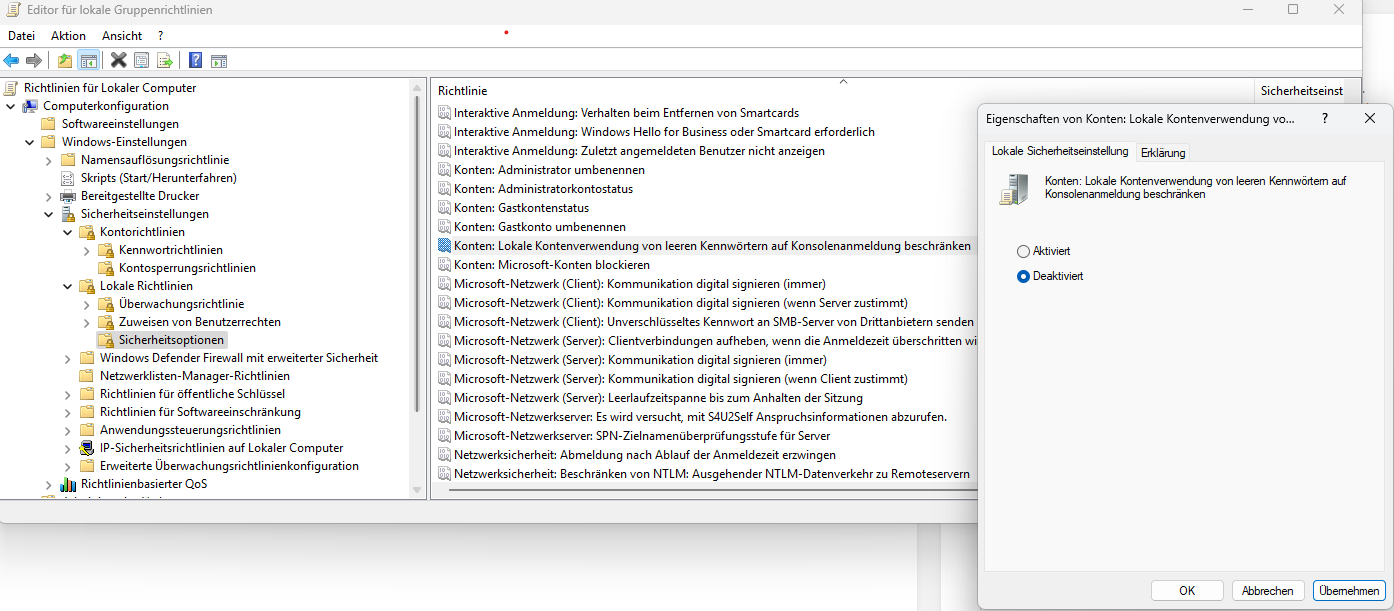Select the Aktiviert radio button
This screenshot has height=611, width=1394.
[1023, 251]
